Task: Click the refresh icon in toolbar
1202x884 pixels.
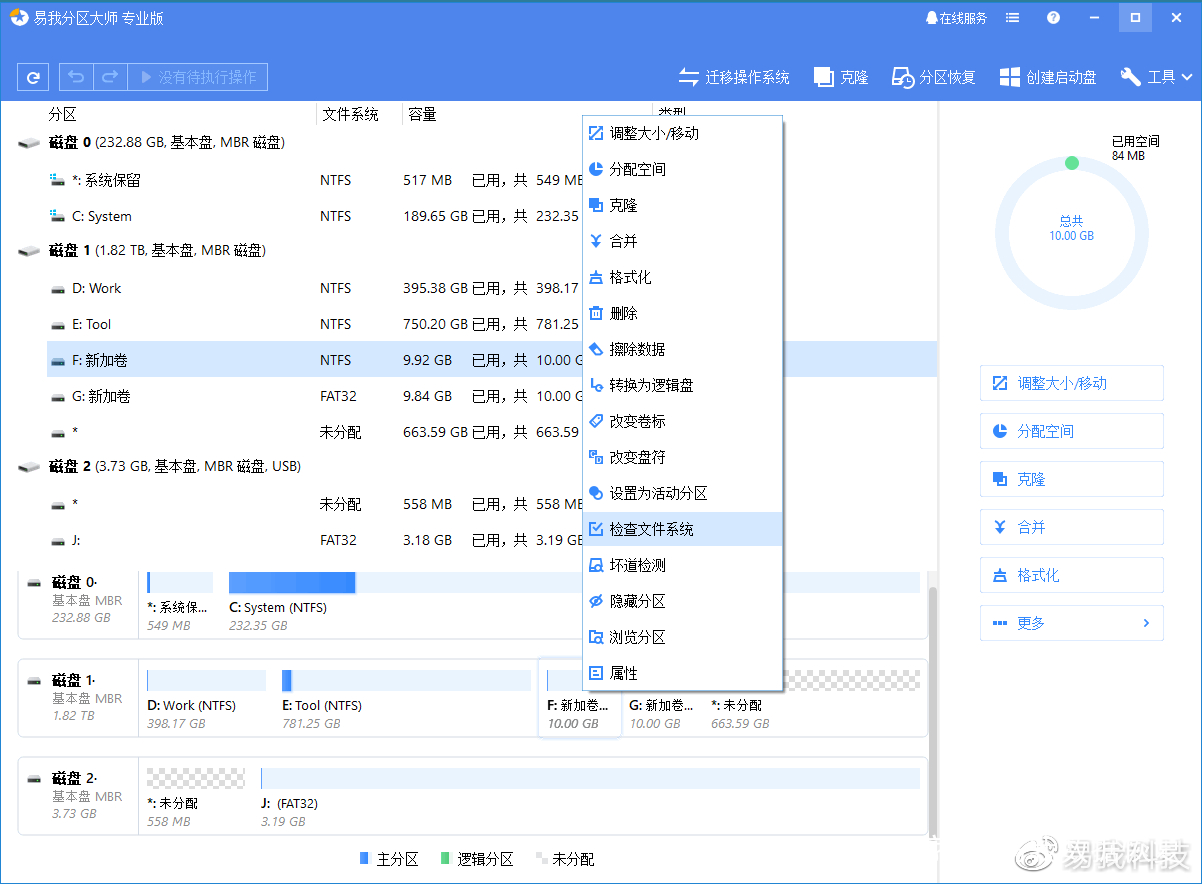Action: [x=34, y=77]
